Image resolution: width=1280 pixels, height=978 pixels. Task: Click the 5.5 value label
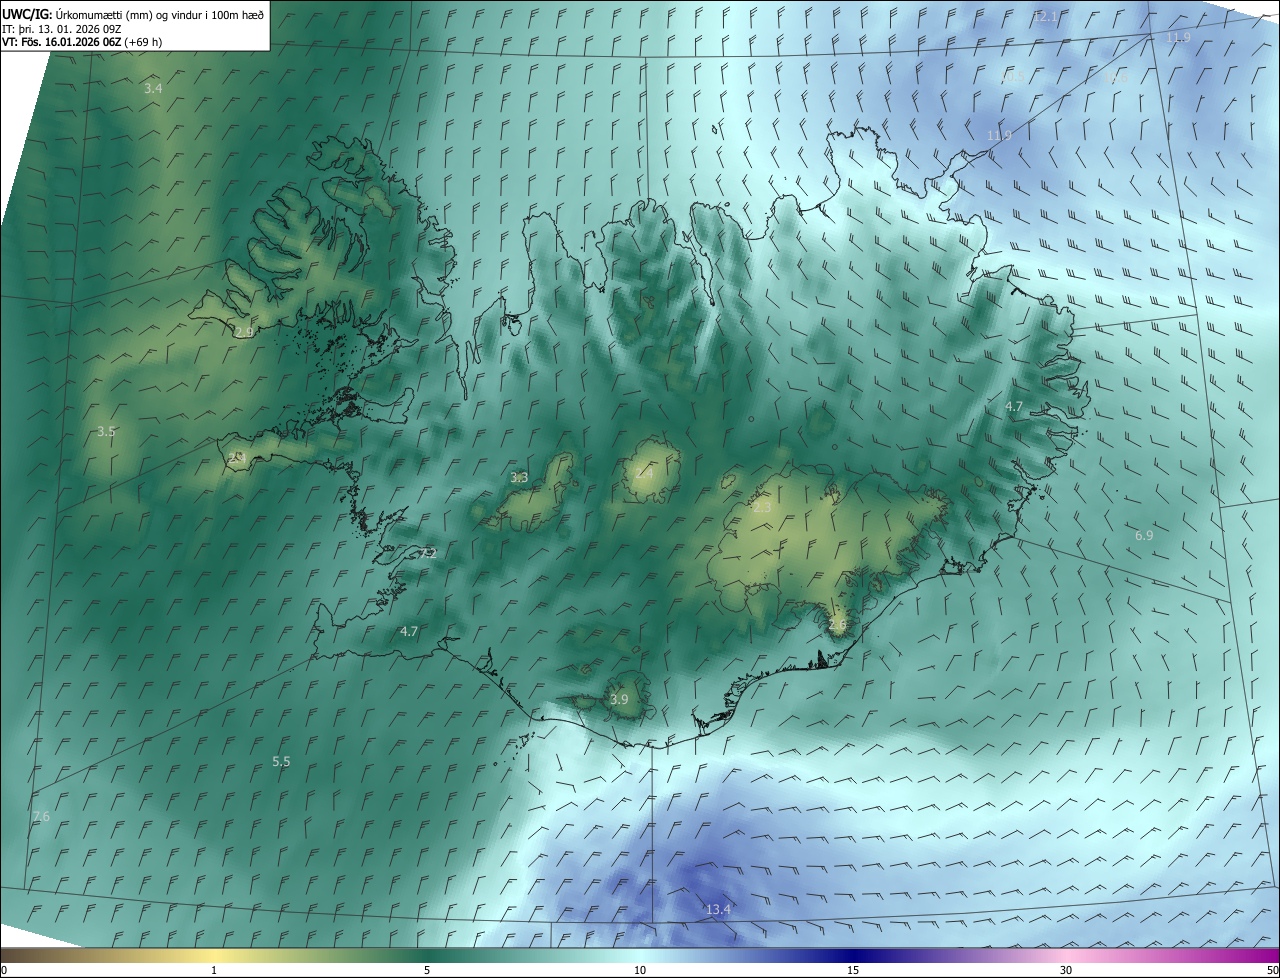click(x=281, y=762)
